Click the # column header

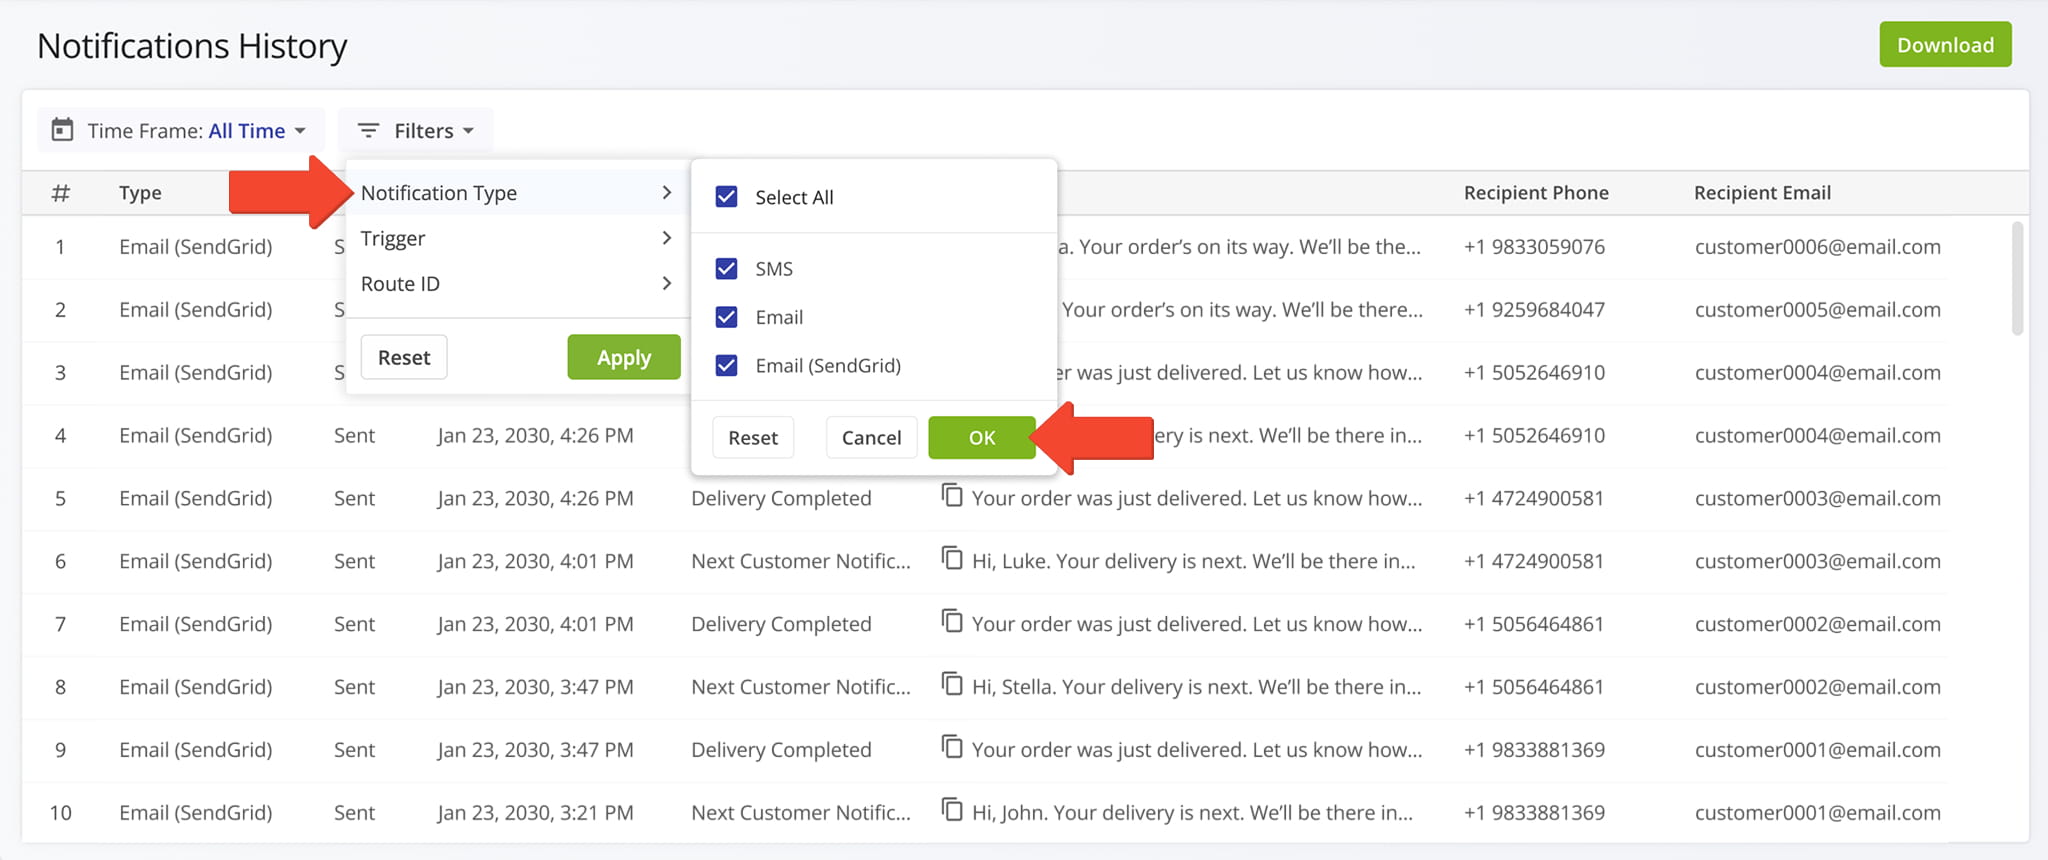click(61, 193)
